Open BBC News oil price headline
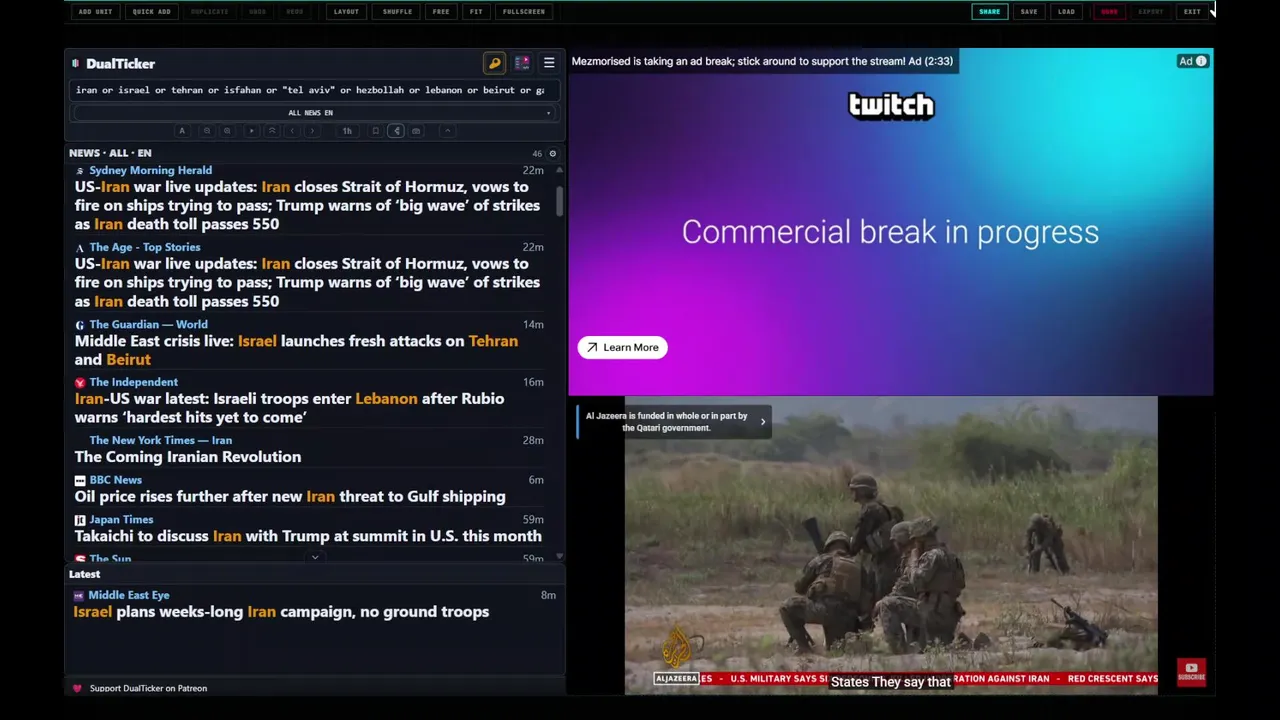1280x720 pixels. pos(290,496)
